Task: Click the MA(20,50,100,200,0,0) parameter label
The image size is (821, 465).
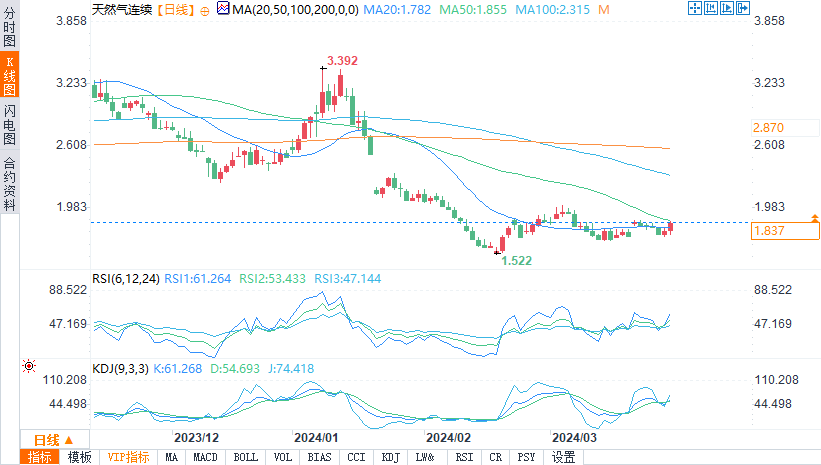Action: (x=296, y=10)
